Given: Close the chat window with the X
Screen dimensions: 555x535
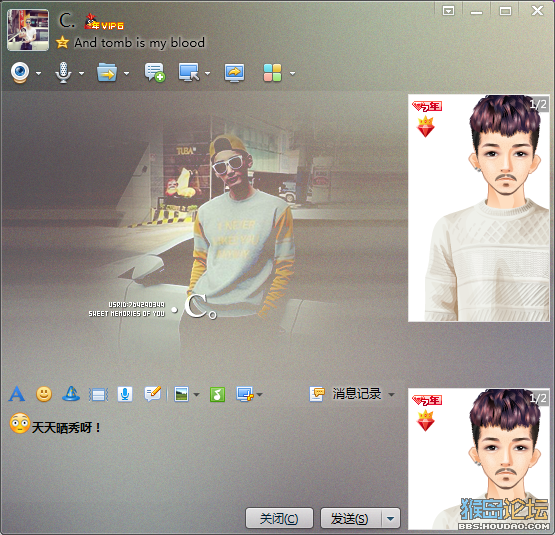Looking at the screenshot, I should pos(537,11).
